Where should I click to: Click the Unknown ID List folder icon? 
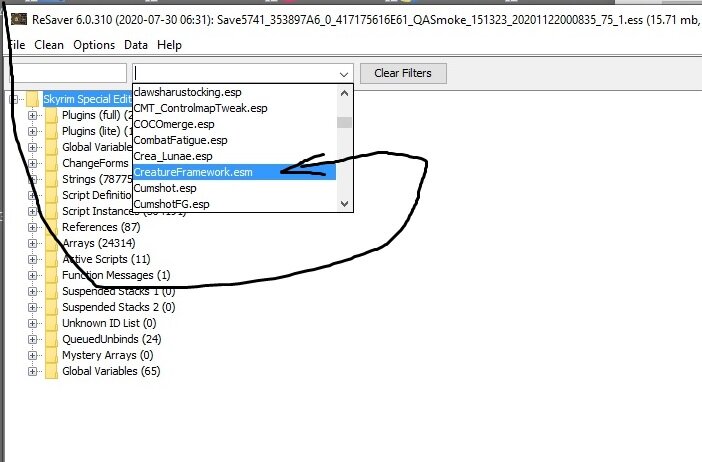coord(51,323)
